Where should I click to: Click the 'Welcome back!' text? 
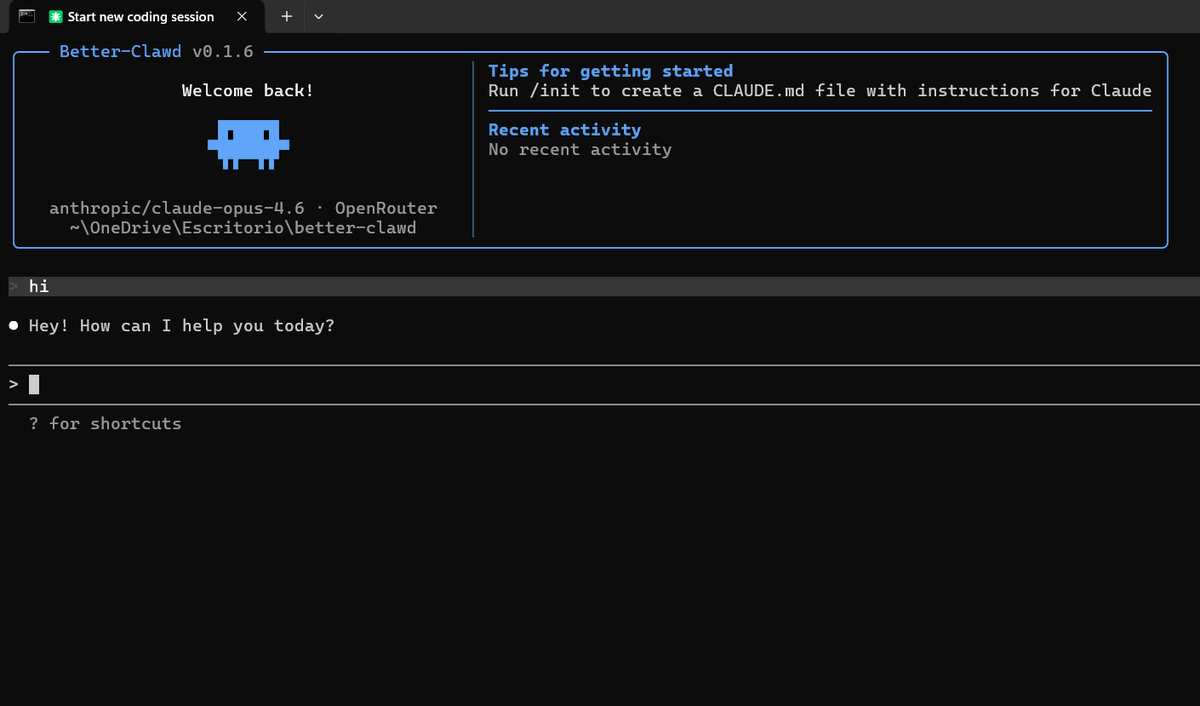[247, 91]
